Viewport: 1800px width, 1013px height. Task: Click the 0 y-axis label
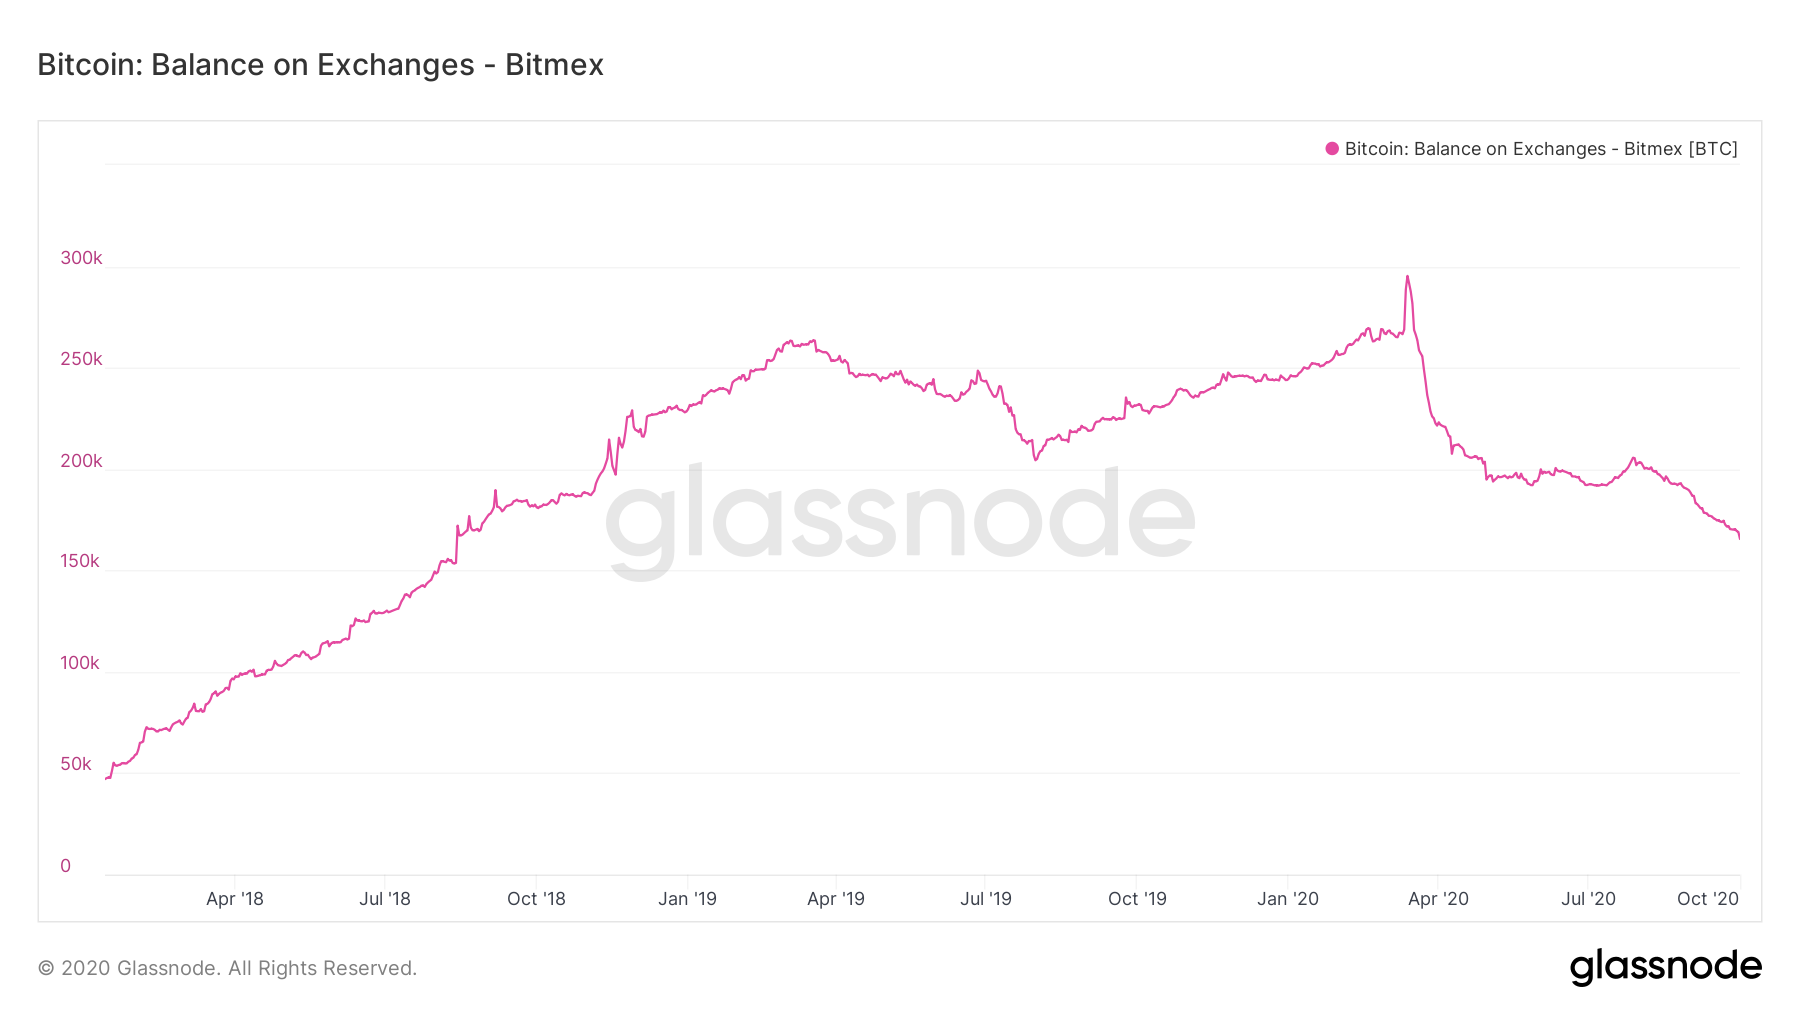click(x=66, y=866)
